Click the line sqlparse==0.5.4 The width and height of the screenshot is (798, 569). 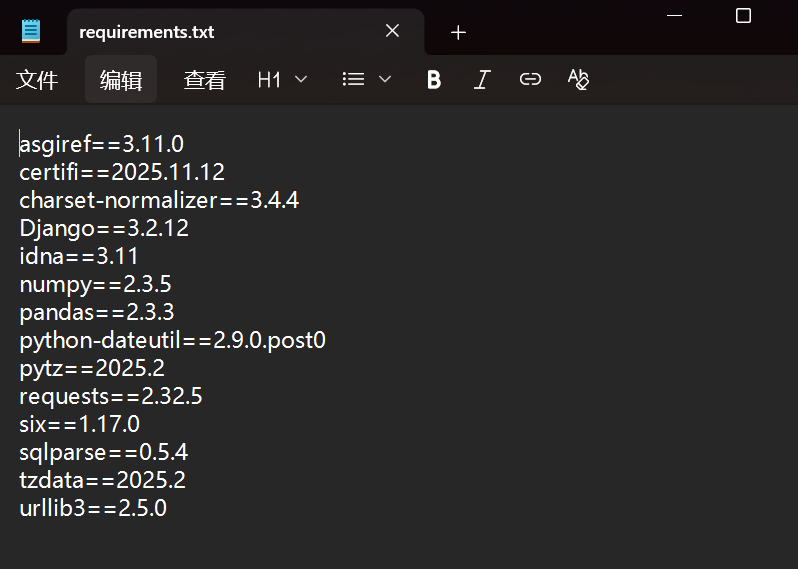point(103,452)
